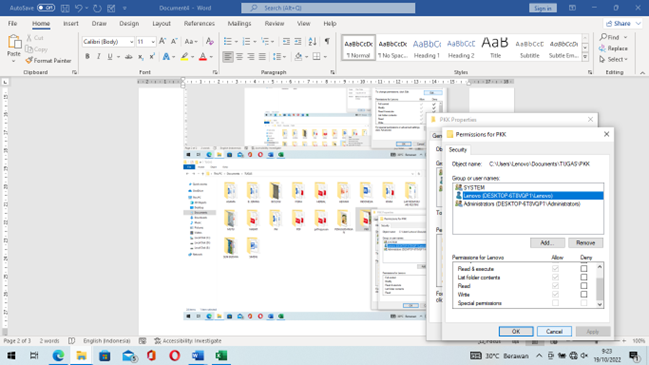Sort the selected text
Image resolution: width=649 pixels, height=365 pixels.
click(x=312, y=41)
